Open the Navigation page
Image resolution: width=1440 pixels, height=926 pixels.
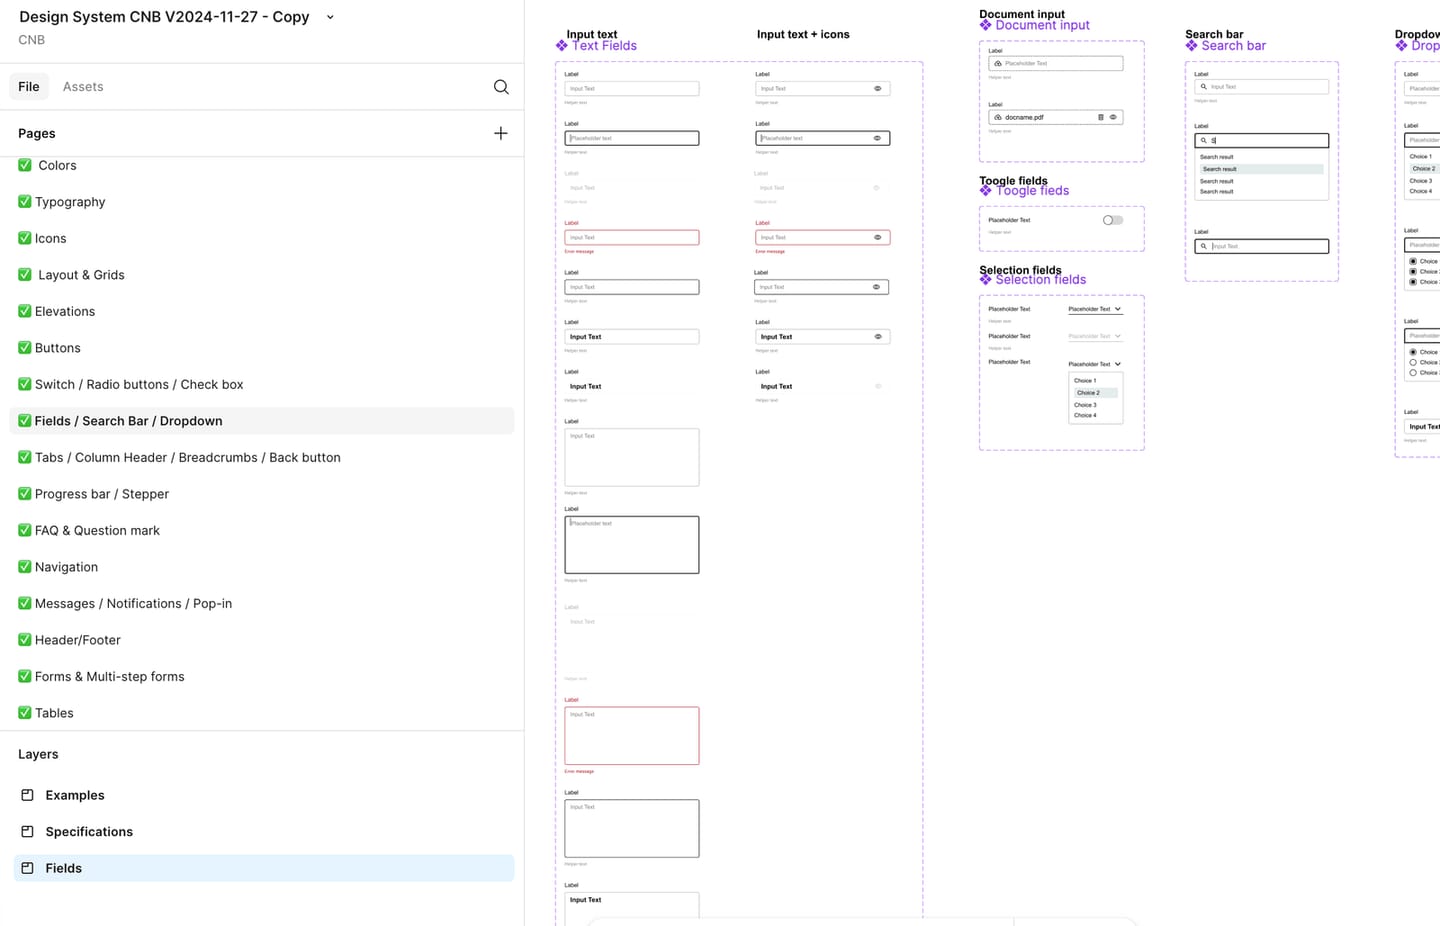pos(262,567)
